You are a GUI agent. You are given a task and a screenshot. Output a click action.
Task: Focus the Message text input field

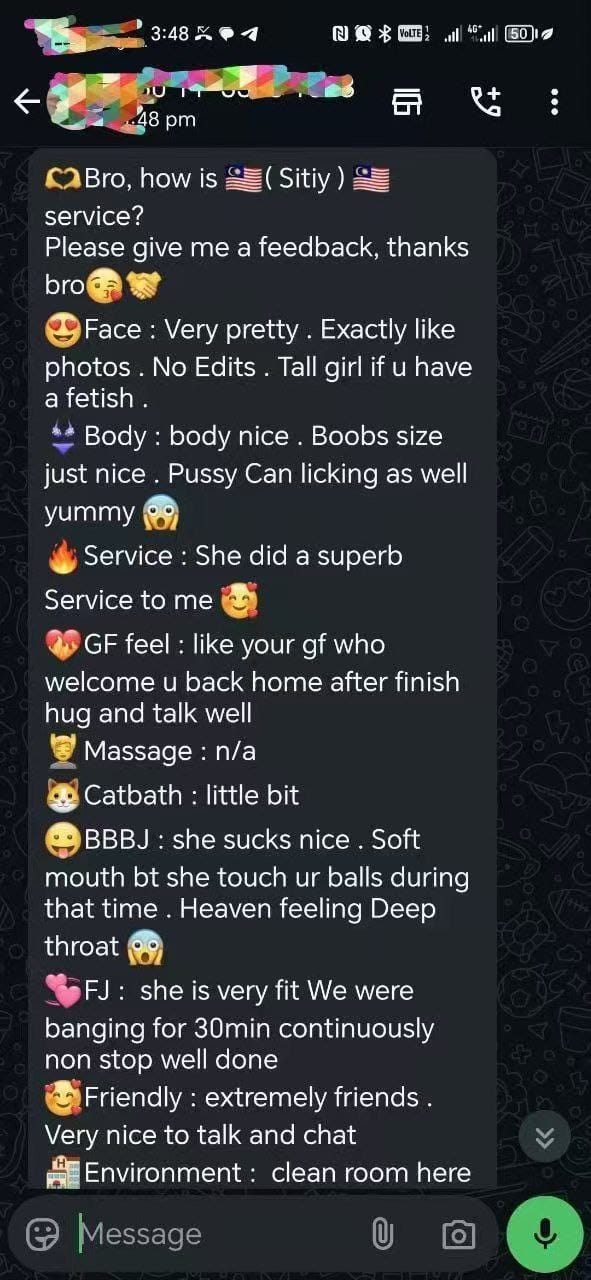tap(220, 1234)
